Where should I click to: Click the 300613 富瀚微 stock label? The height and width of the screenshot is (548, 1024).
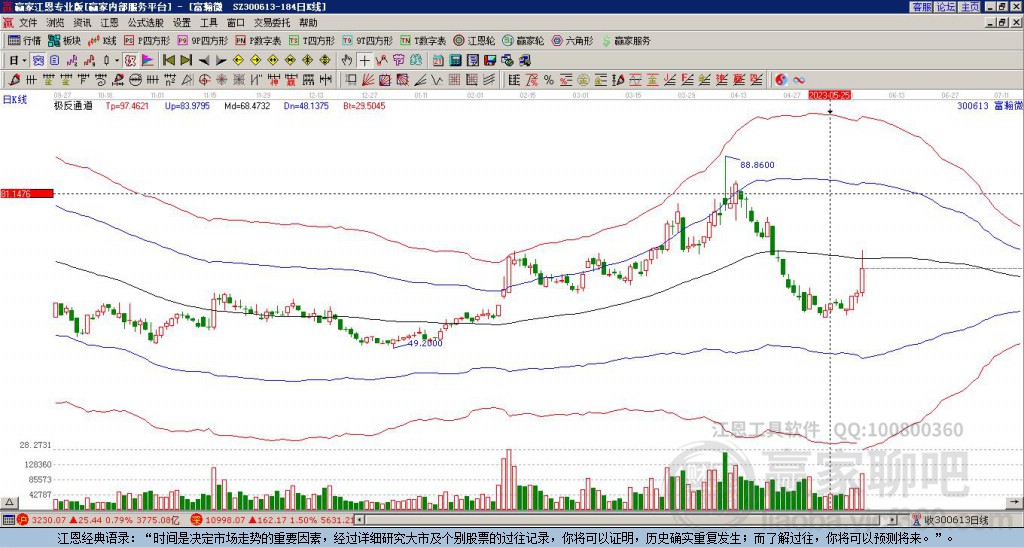(989, 105)
